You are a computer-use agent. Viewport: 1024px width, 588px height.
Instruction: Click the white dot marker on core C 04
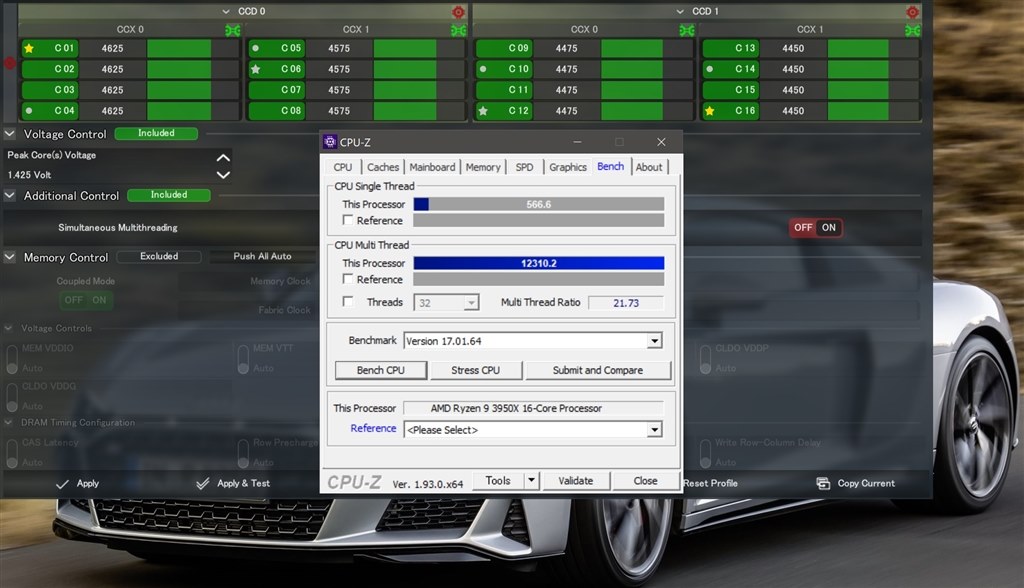point(29,110)
